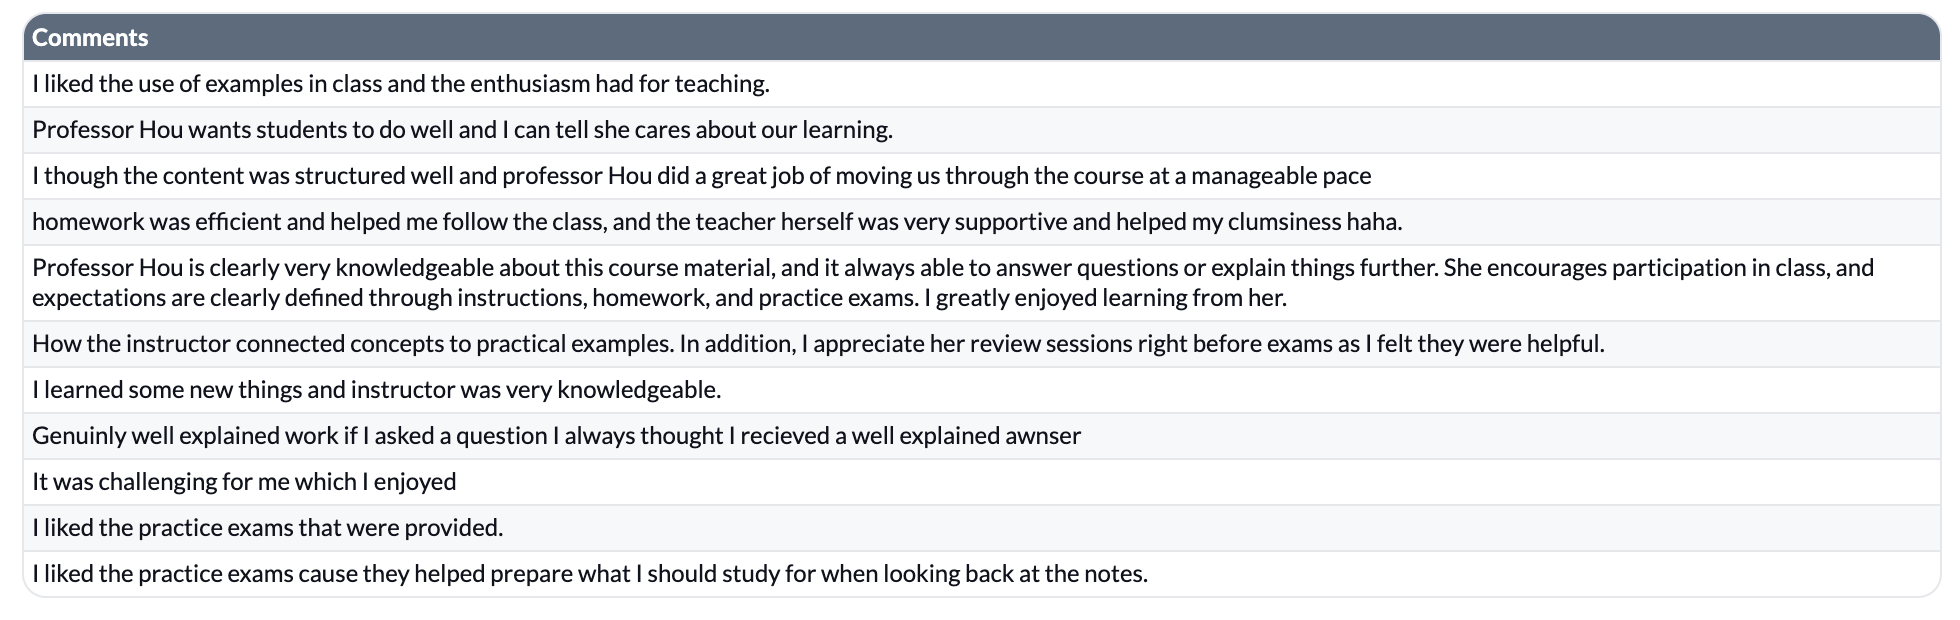
Task: Select the comment about manageable pace
Action: tap(981, 176)
